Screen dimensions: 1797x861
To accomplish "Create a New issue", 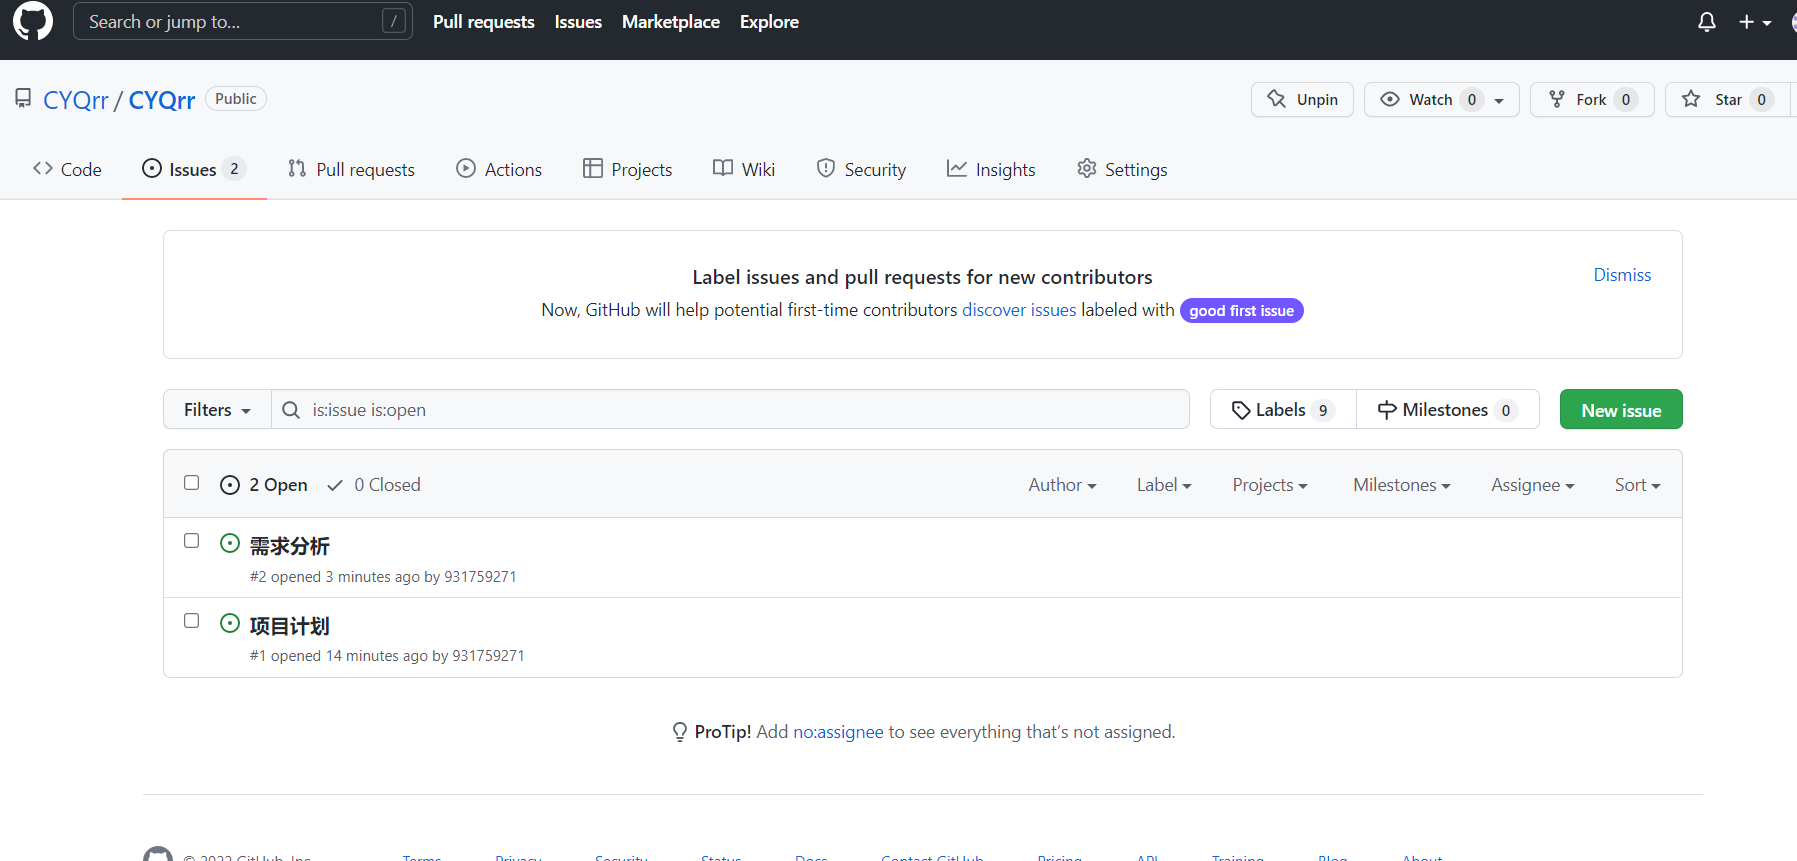I will coord(1620,410).
